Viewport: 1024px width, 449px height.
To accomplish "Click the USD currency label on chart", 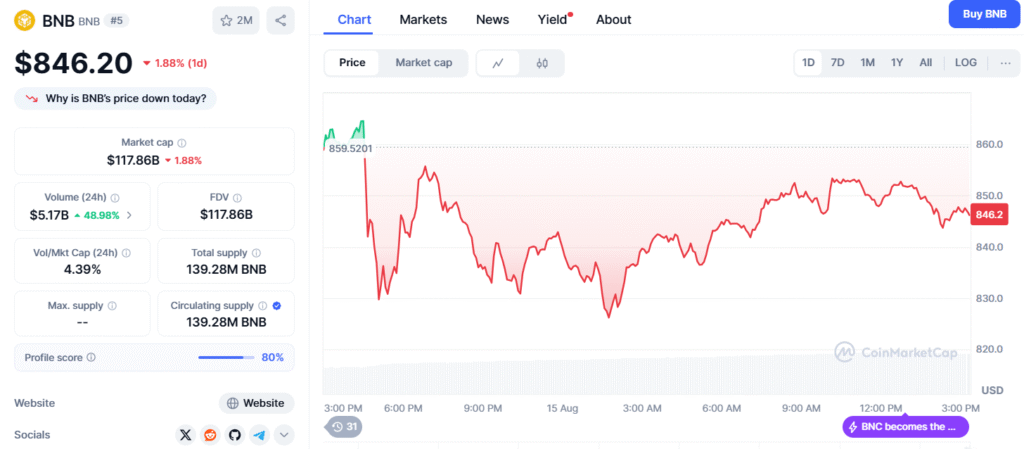I will 992,390.
